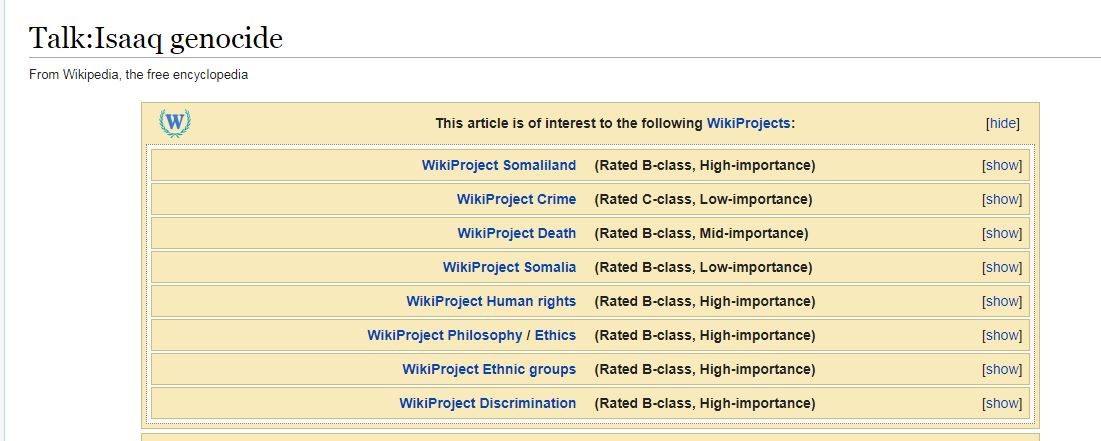
Task: Show the WikiProject Somalia details
Action: (x=1002, y=268)
